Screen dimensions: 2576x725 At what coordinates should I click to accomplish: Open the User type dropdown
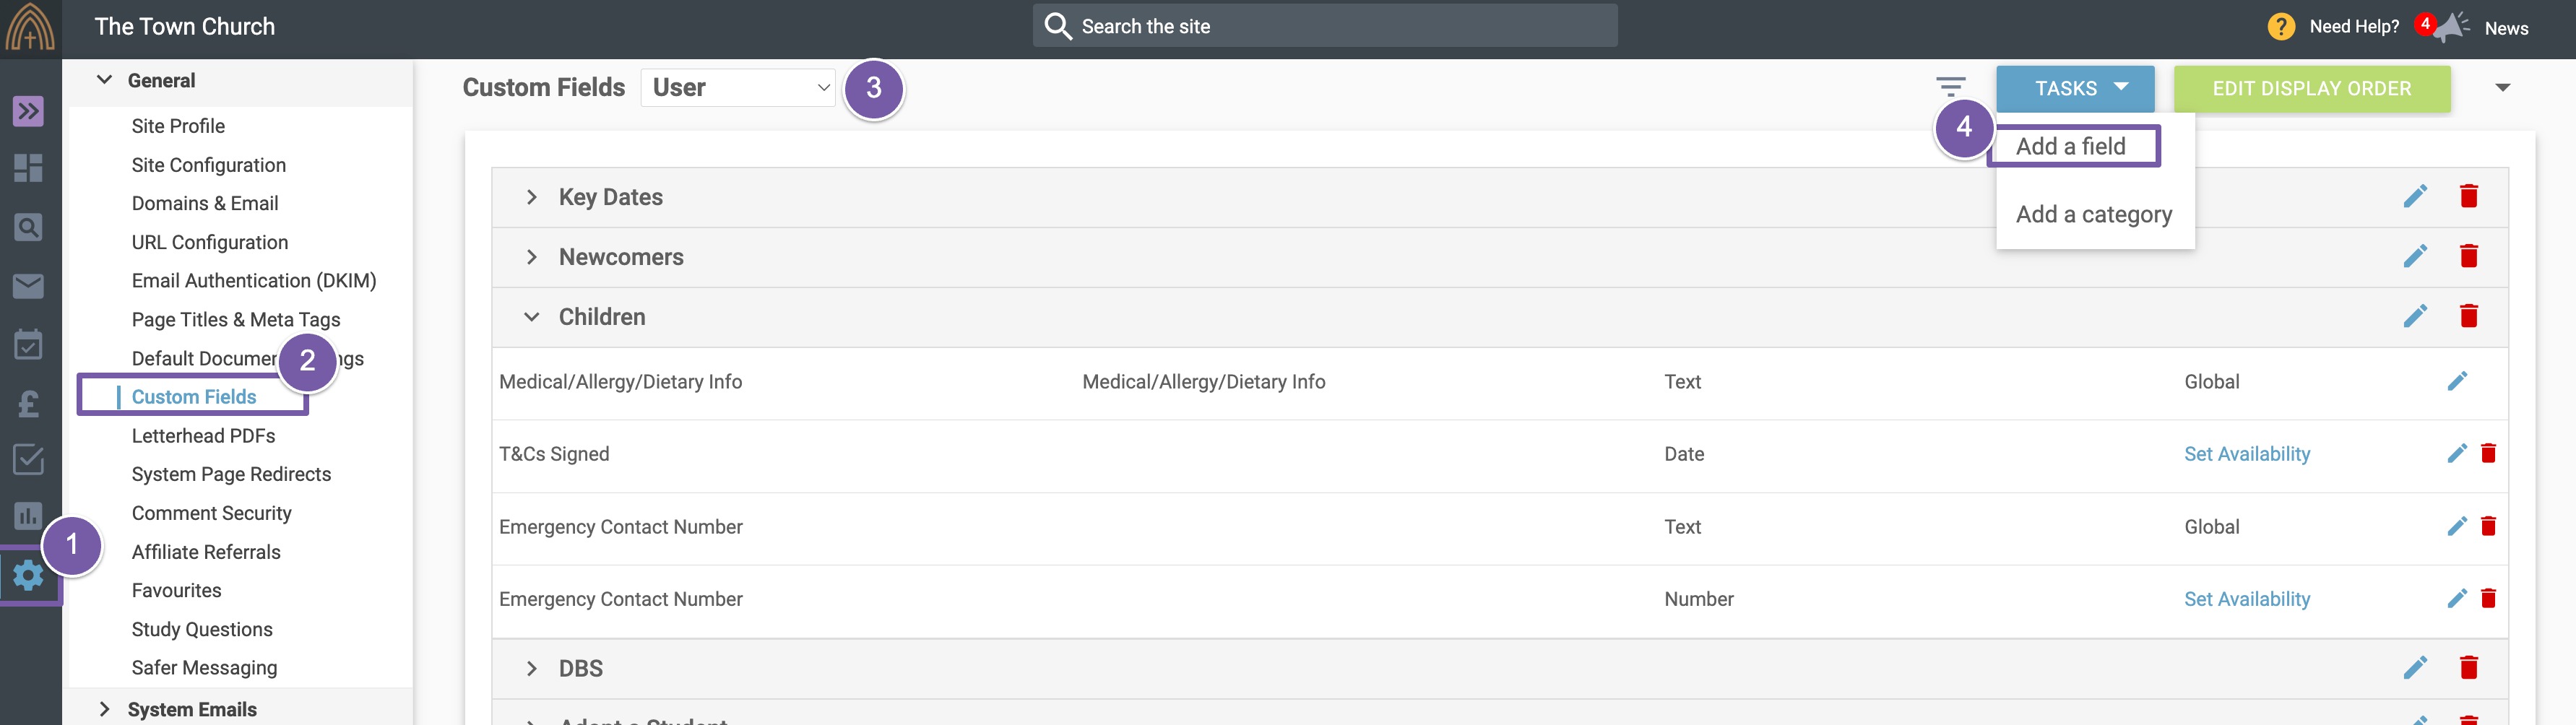[738, 88]
